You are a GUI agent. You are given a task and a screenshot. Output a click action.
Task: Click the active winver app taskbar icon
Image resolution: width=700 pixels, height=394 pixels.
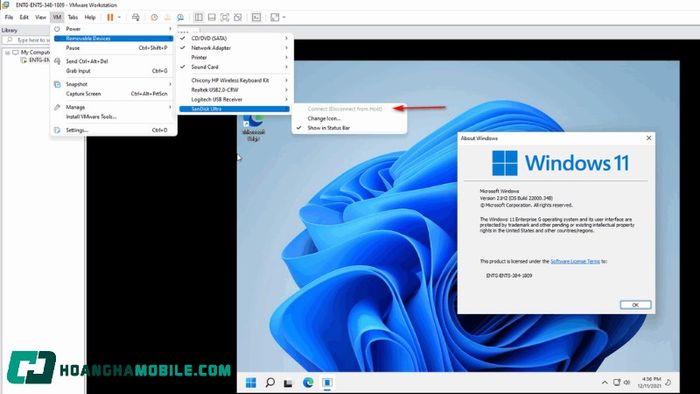coord(327,383)
